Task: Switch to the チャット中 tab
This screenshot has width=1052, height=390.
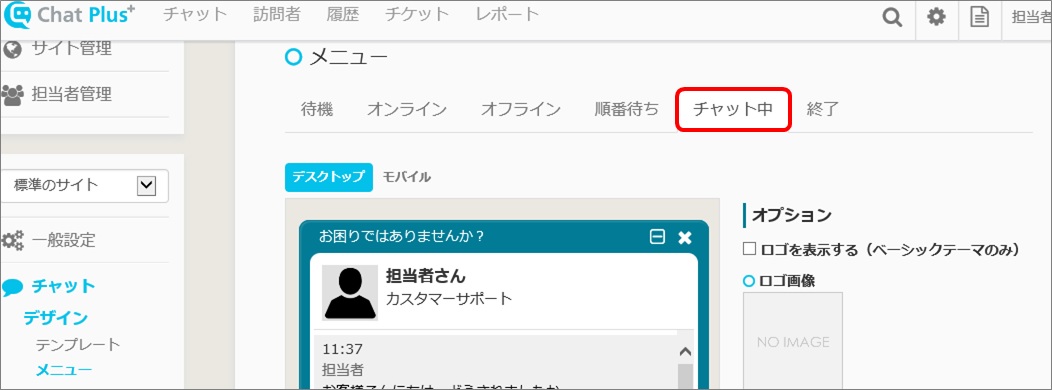Action: click(x=733, y=109)
